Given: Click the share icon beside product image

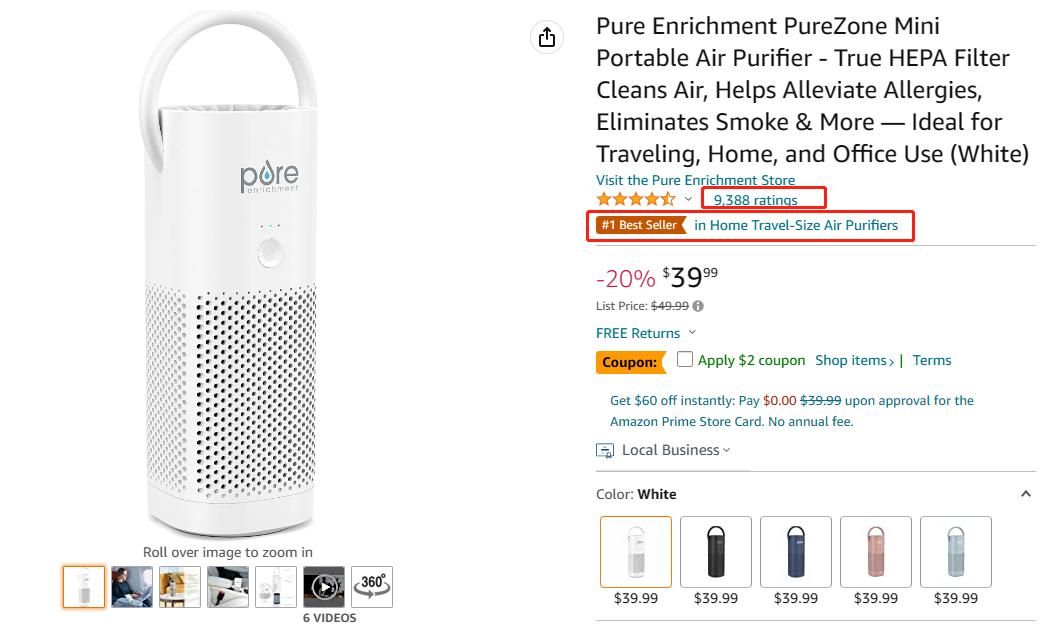Looking at the screenshot, I should tap(547, 37).
